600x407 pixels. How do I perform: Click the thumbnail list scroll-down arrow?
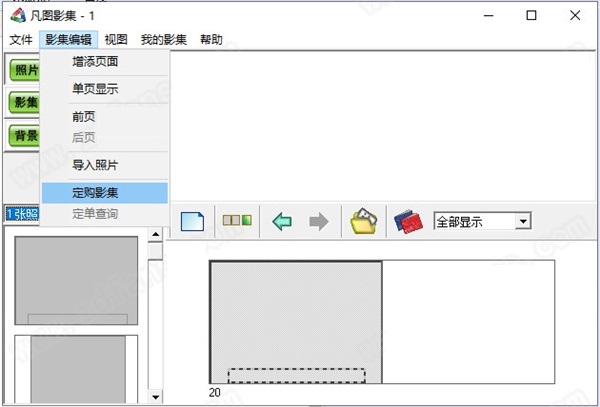[155, 397]
